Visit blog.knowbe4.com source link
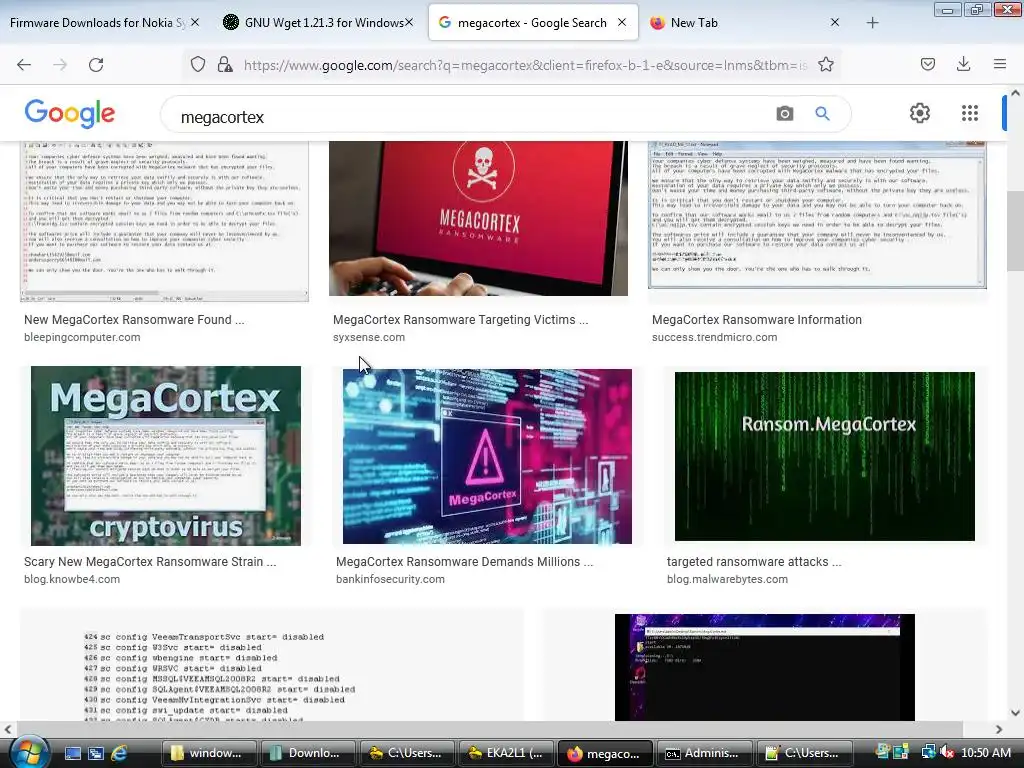Image resolution: width=1024 pixels, height=768 pixels. click(72, 579)
